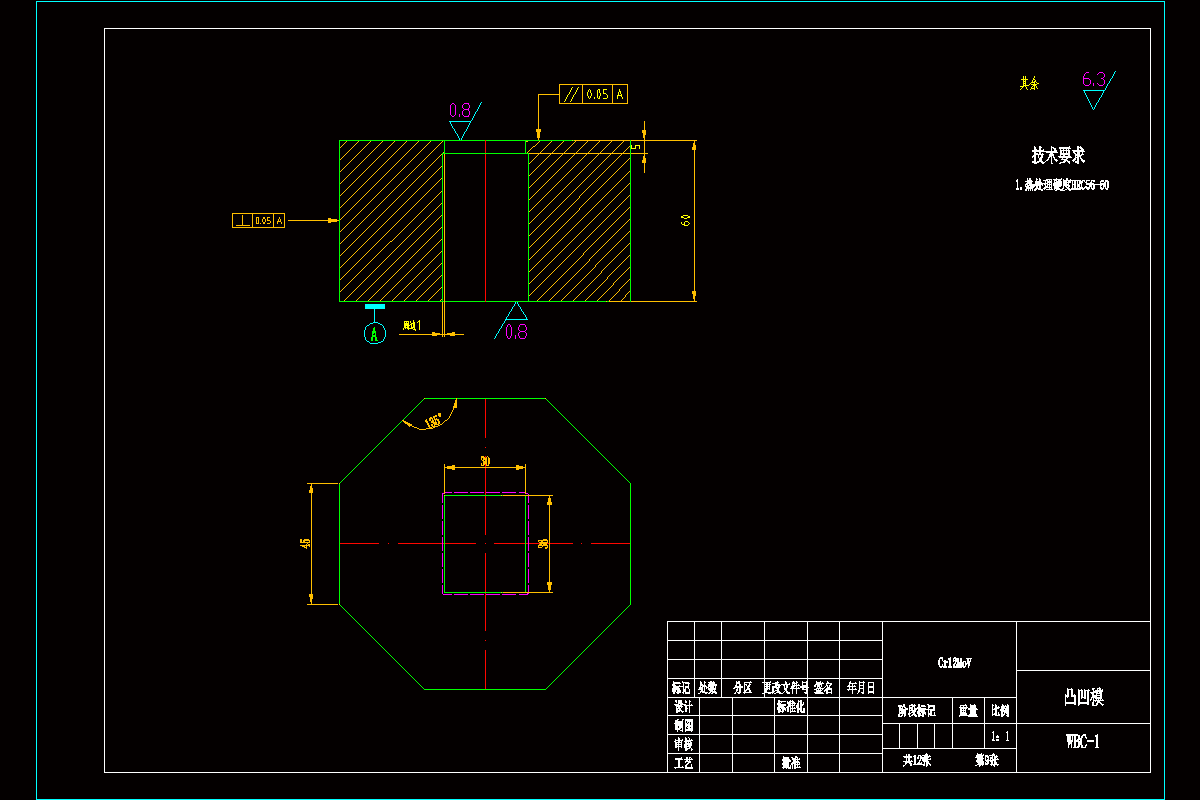The width and height of the screenshot is (1200, 800).
Task: Click the "技术要求" heading
Action: [x=1058, y=155]
